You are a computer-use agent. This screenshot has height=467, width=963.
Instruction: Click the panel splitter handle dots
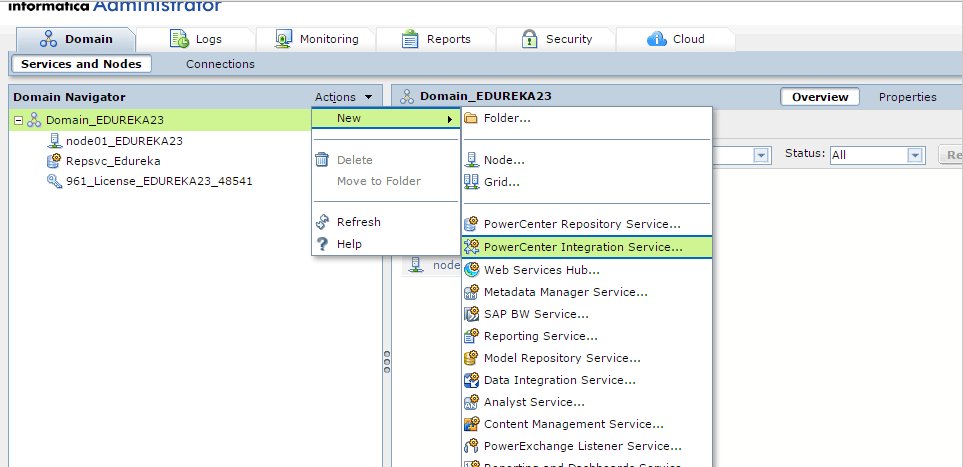[387, 362]
